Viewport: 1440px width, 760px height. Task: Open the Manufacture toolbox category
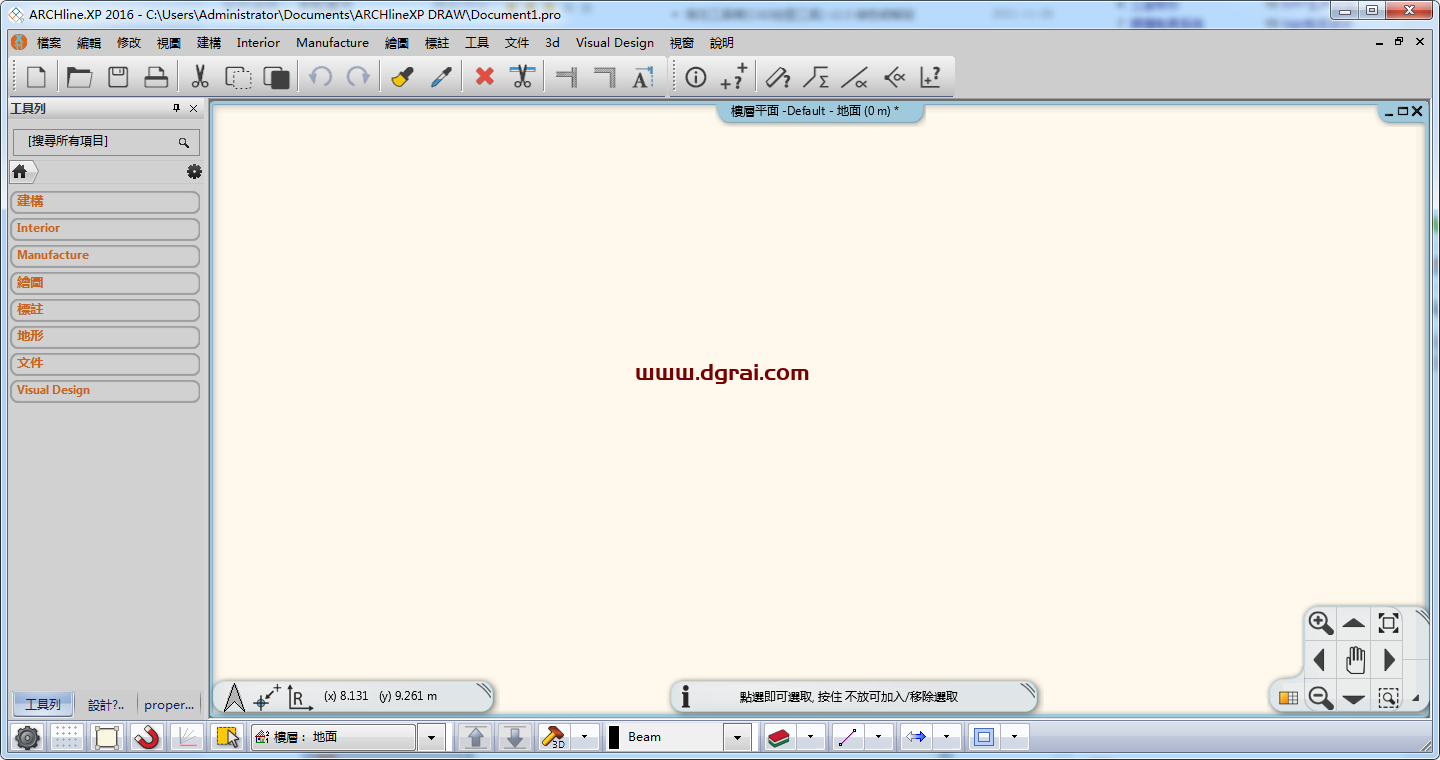tap(105, 256)
